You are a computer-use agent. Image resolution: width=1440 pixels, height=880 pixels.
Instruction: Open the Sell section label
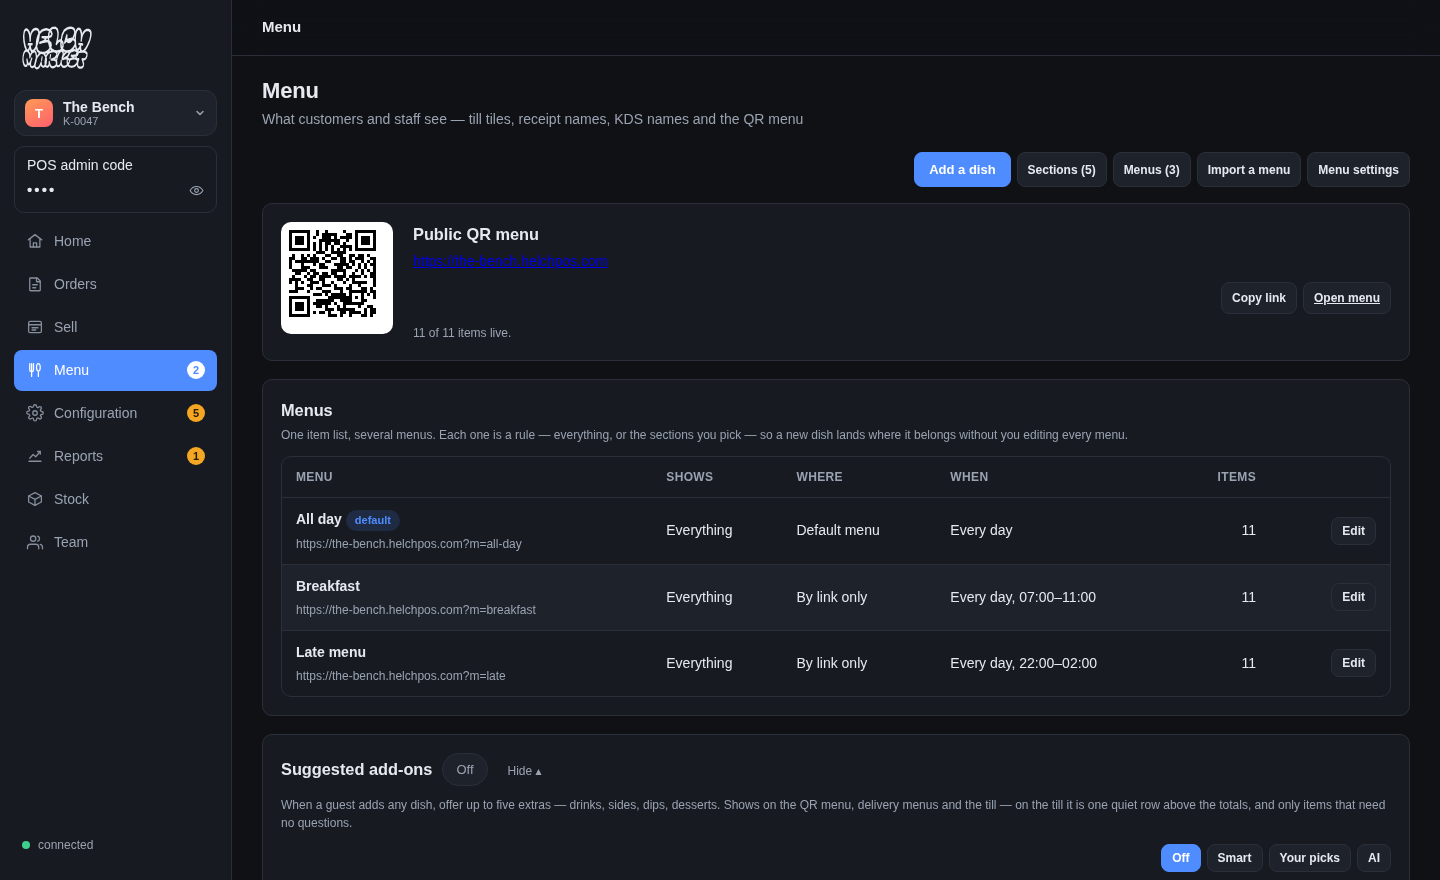[x=65, y=327]
